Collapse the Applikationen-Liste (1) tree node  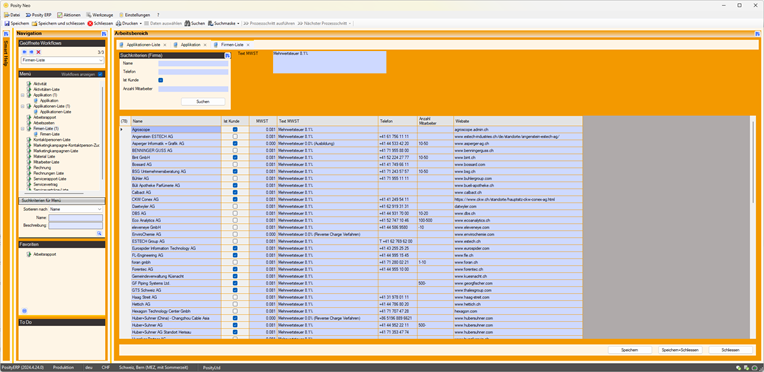22,106
